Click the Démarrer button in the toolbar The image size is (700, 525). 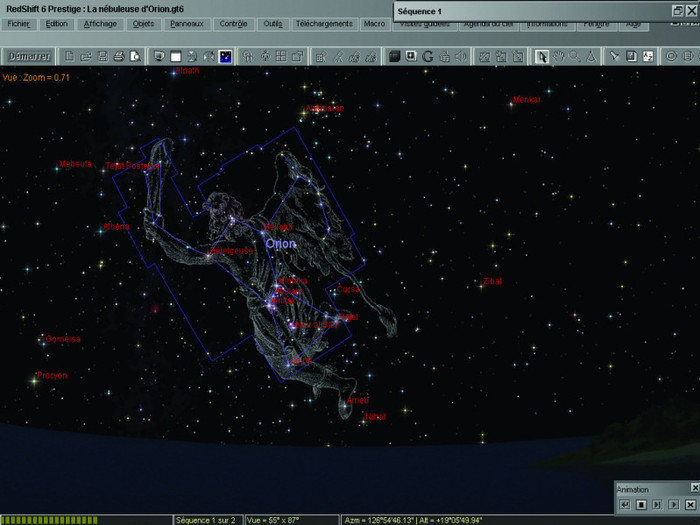point(29,57)
